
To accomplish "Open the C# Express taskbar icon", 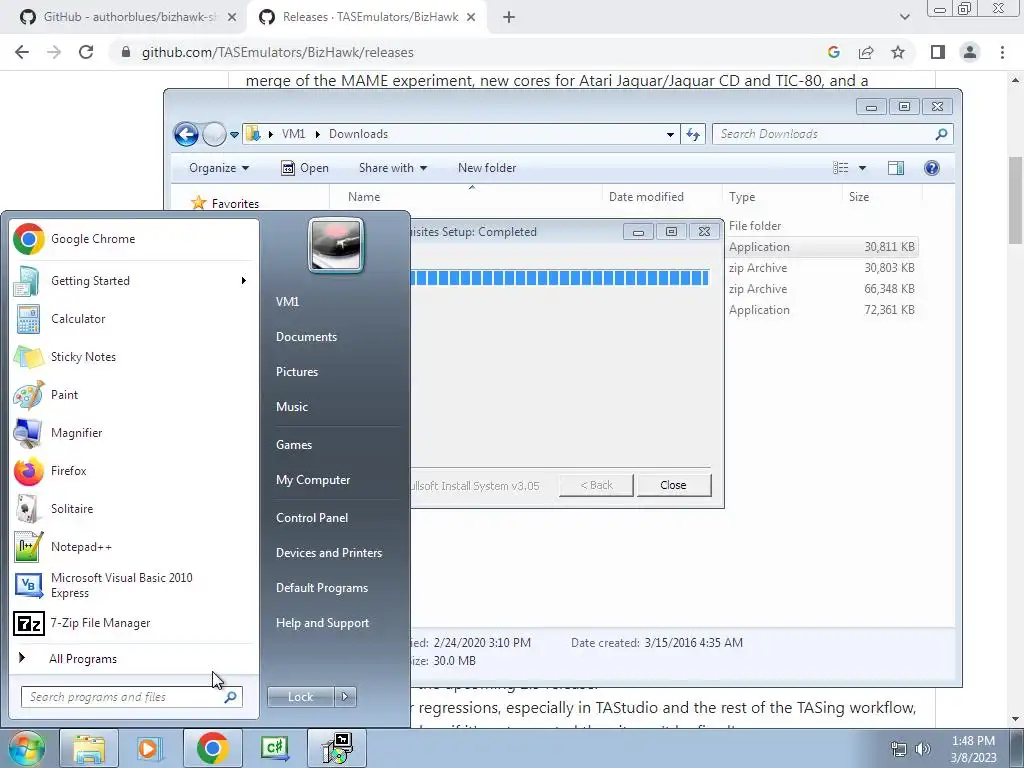I will tap(274, 748).
